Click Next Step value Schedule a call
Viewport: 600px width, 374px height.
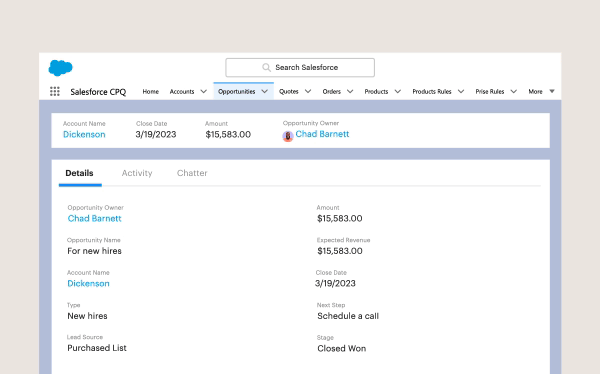pyautogui.click(x=348, y=316)
